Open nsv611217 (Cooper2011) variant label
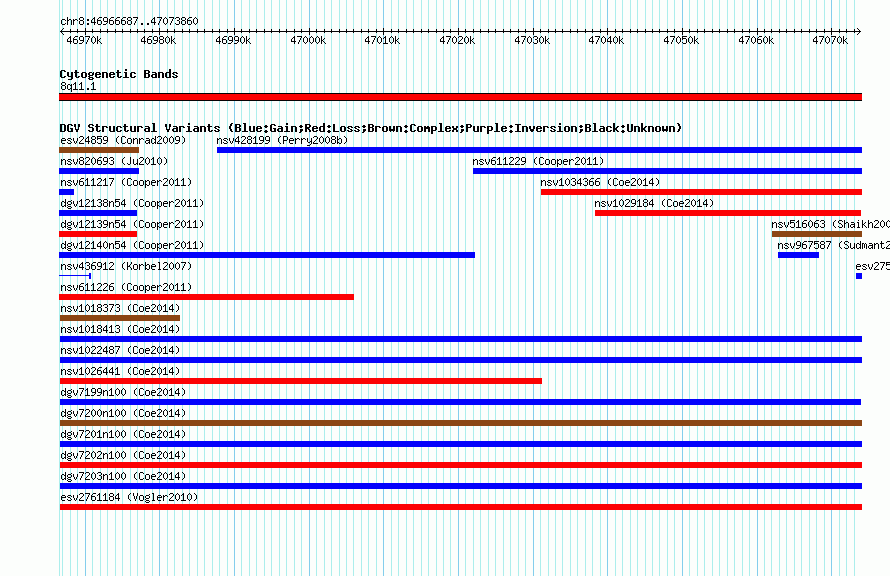Viewport: 890px width, 576px height. click(126, 182)
